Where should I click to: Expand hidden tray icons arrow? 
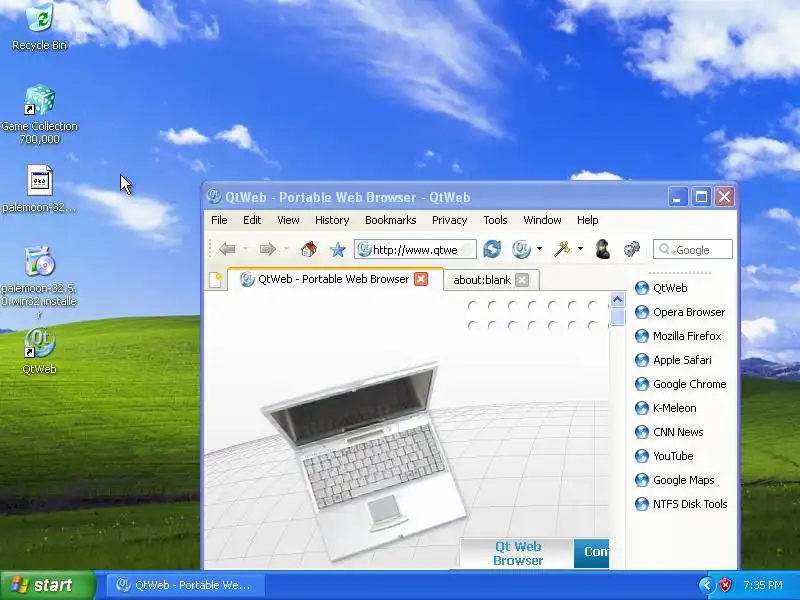707,585
